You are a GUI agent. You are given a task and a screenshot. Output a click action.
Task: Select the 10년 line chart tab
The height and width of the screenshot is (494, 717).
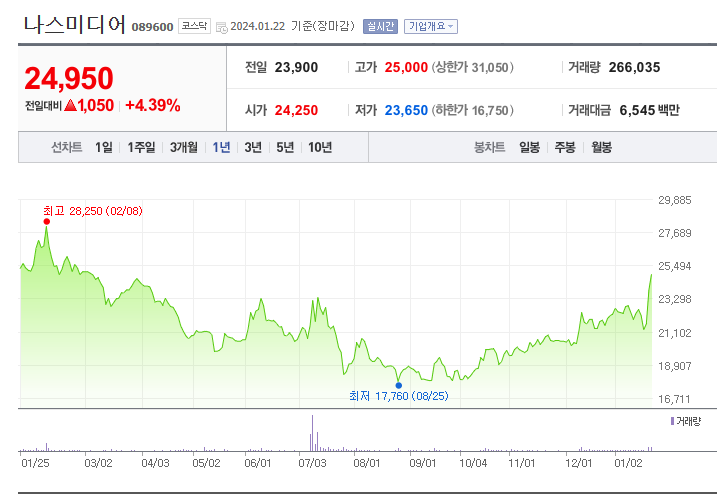click(x=320, y=147)
